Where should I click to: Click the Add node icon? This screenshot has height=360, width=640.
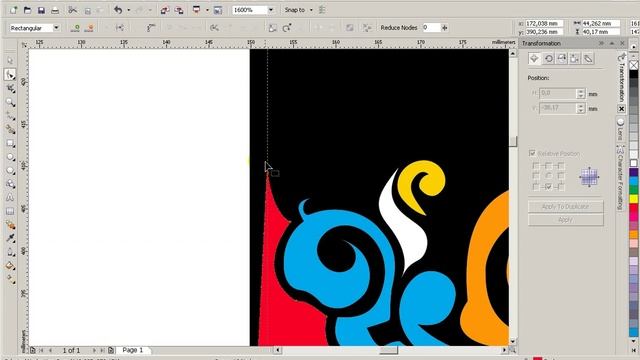(75, 28)
